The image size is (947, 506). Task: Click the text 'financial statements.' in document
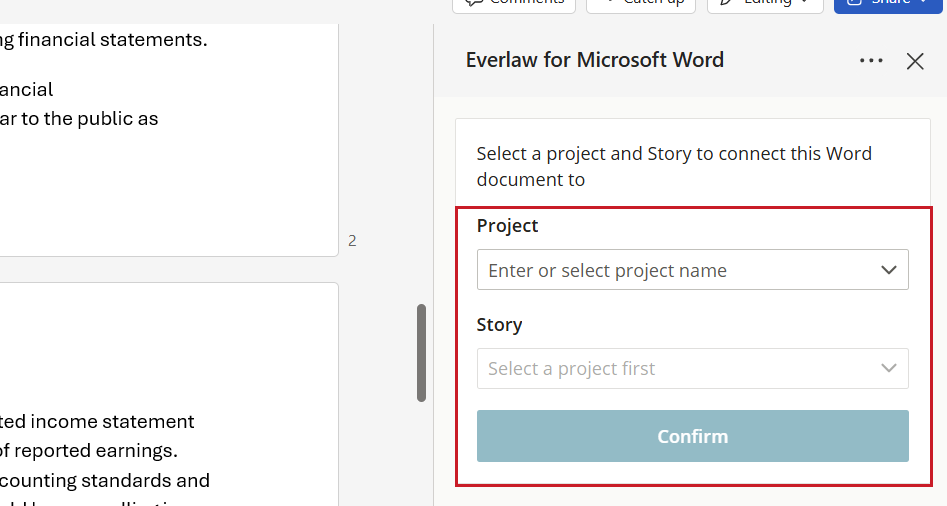113,40
